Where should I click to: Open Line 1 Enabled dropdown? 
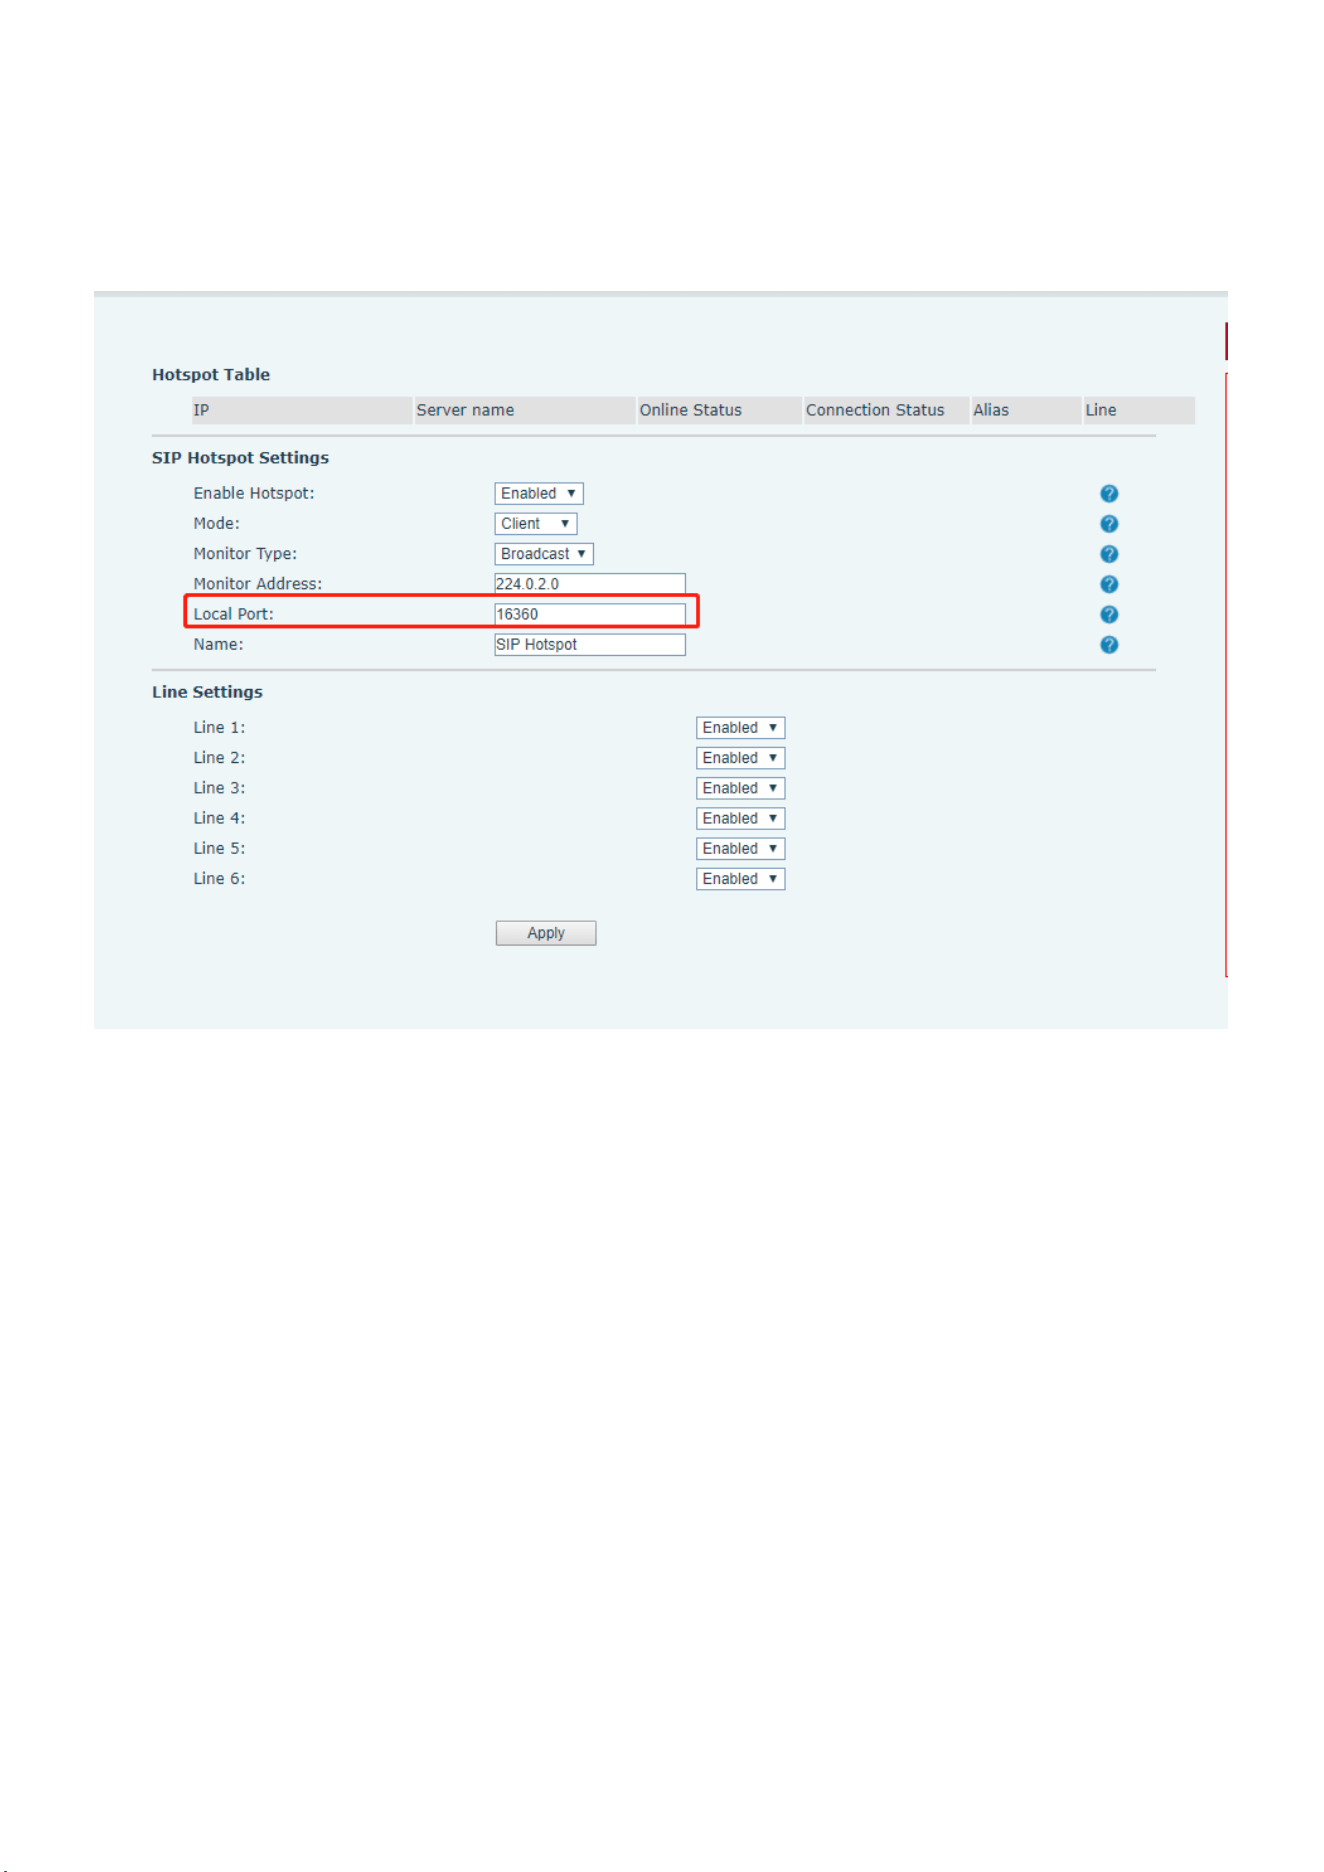(x=740, y=728)
